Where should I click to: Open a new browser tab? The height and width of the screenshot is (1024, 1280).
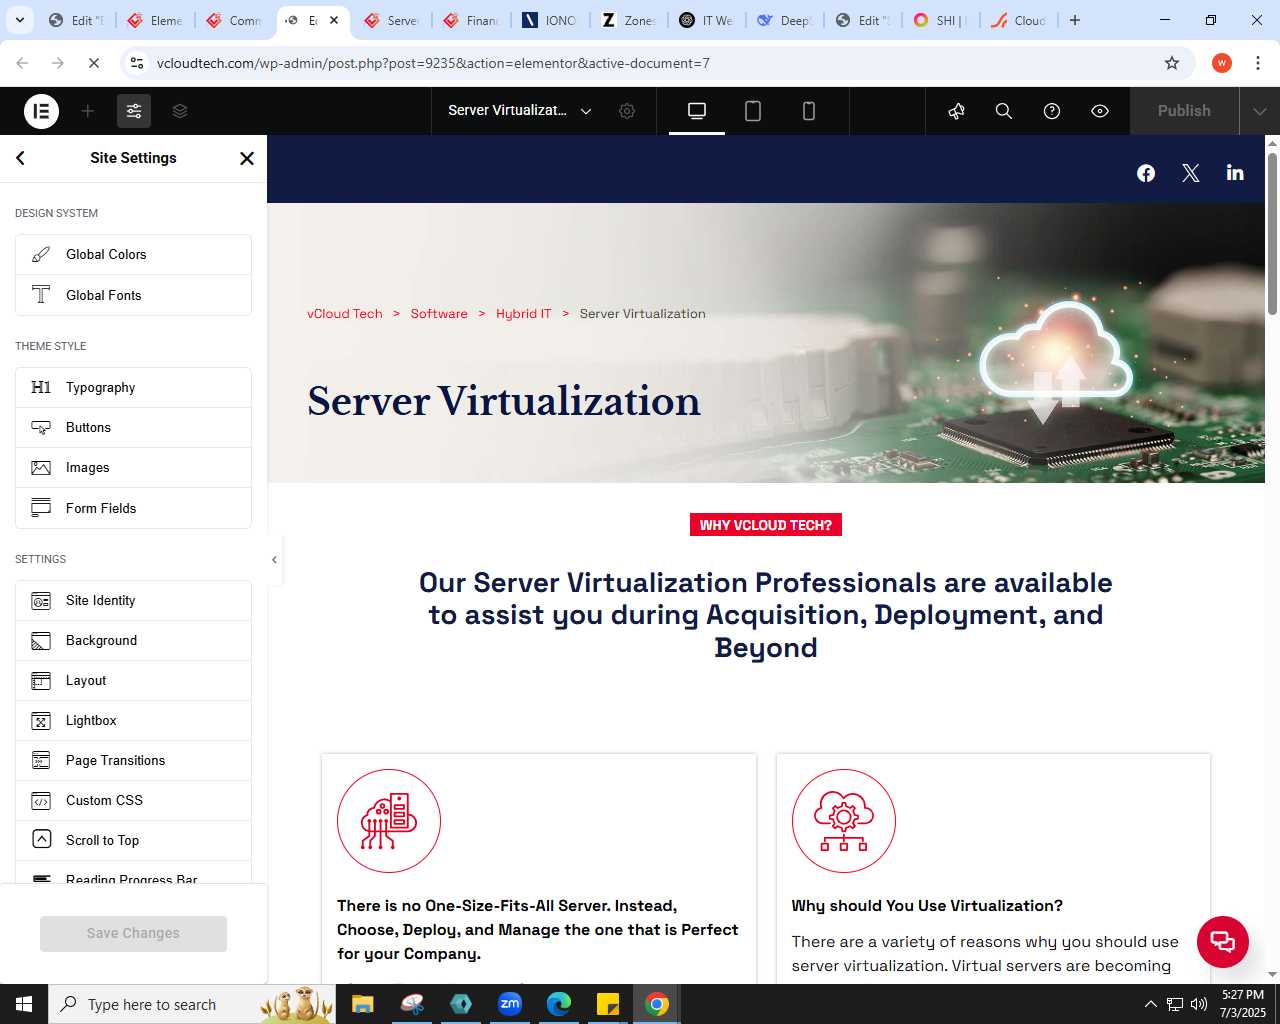[x=1075, y=20]
